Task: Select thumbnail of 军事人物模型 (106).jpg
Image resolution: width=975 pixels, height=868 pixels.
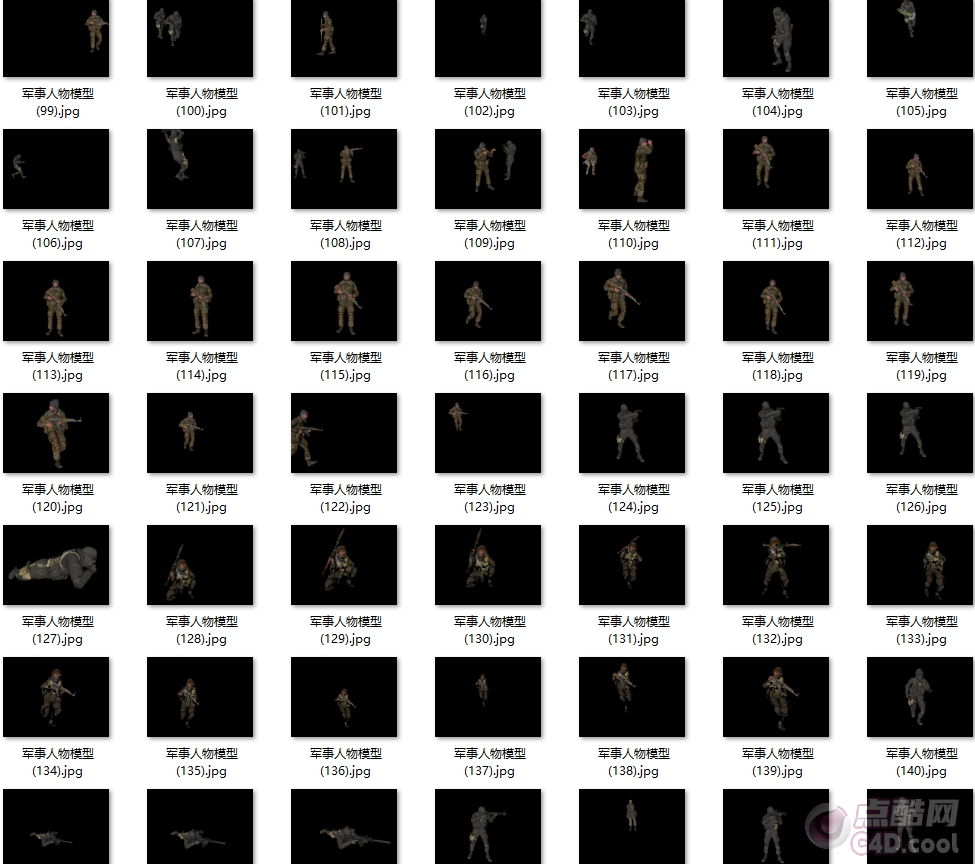Action: point(56,169)
